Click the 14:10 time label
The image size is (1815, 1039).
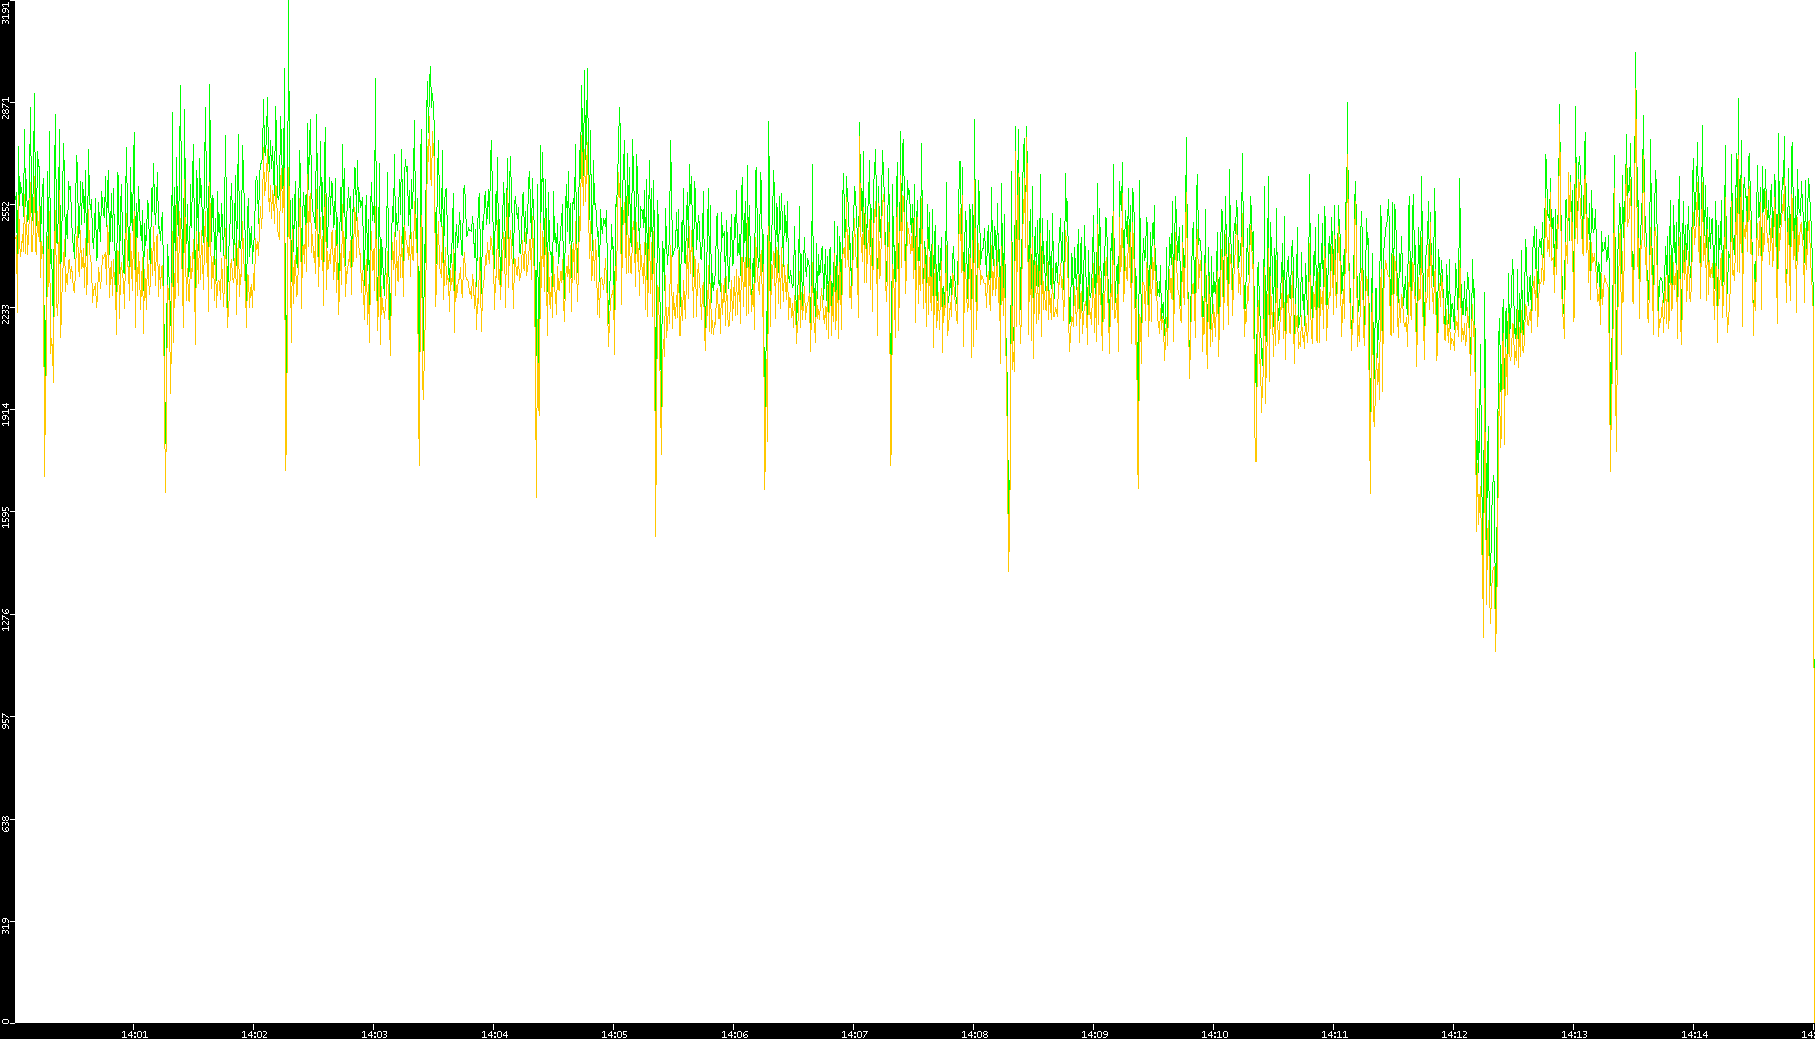tap(1214, 1033)
